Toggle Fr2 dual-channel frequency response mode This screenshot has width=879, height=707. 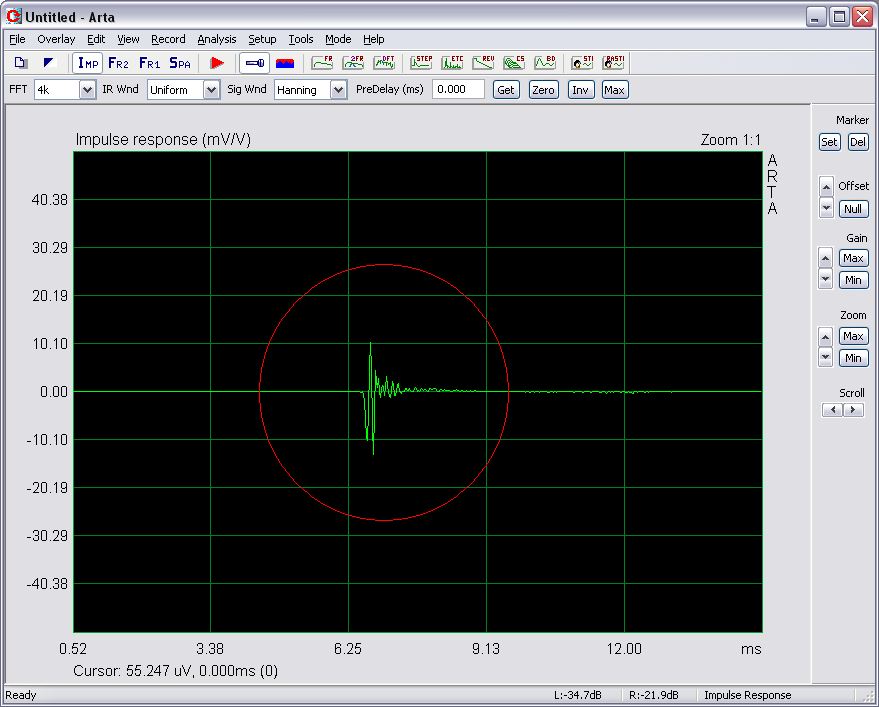(119, 63)
